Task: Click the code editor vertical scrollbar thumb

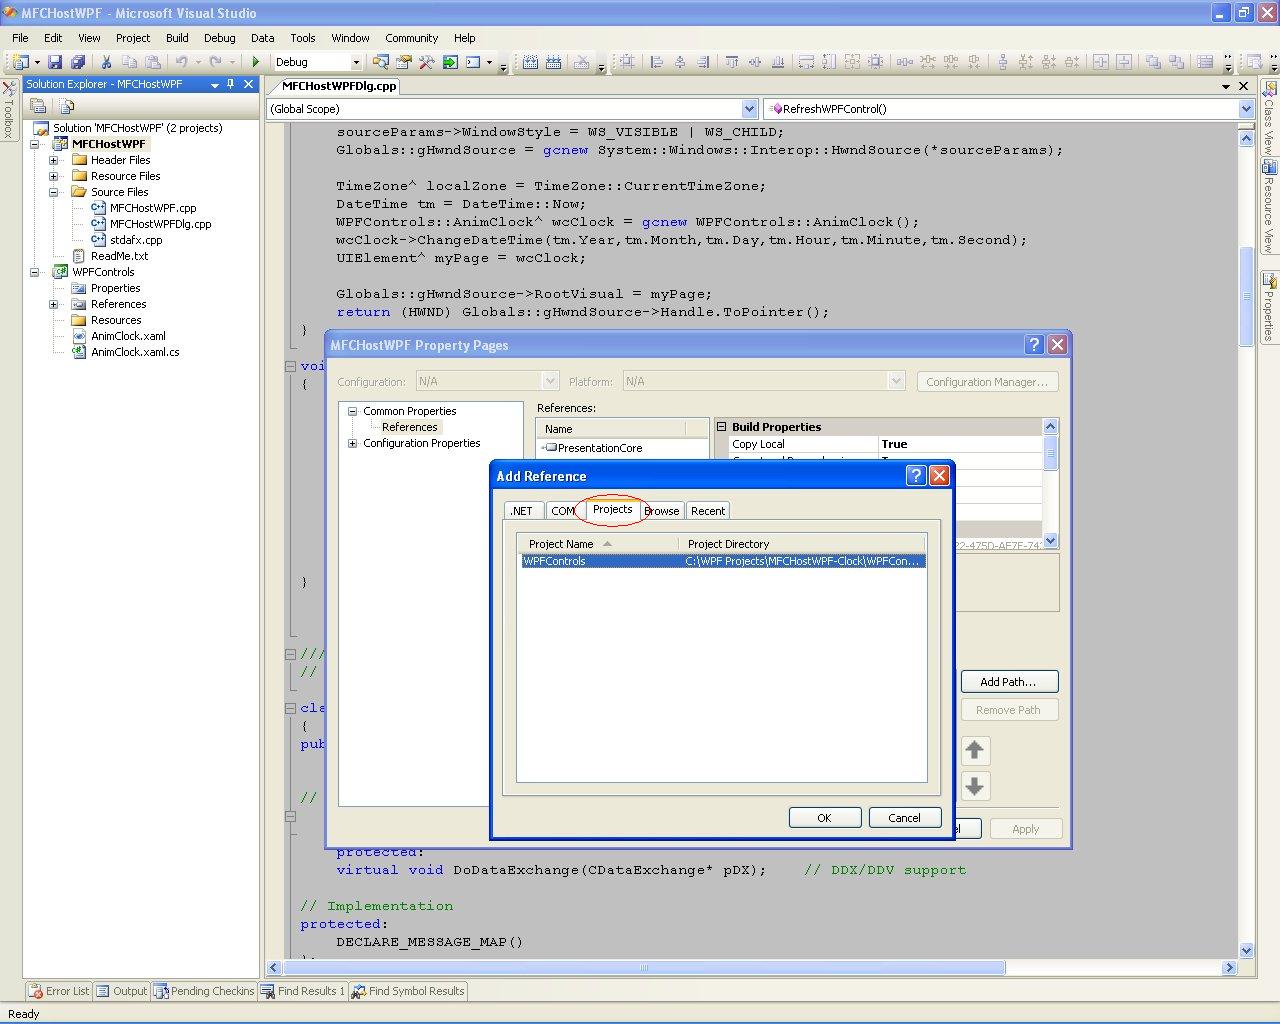Action: [x=1246, y=296]
